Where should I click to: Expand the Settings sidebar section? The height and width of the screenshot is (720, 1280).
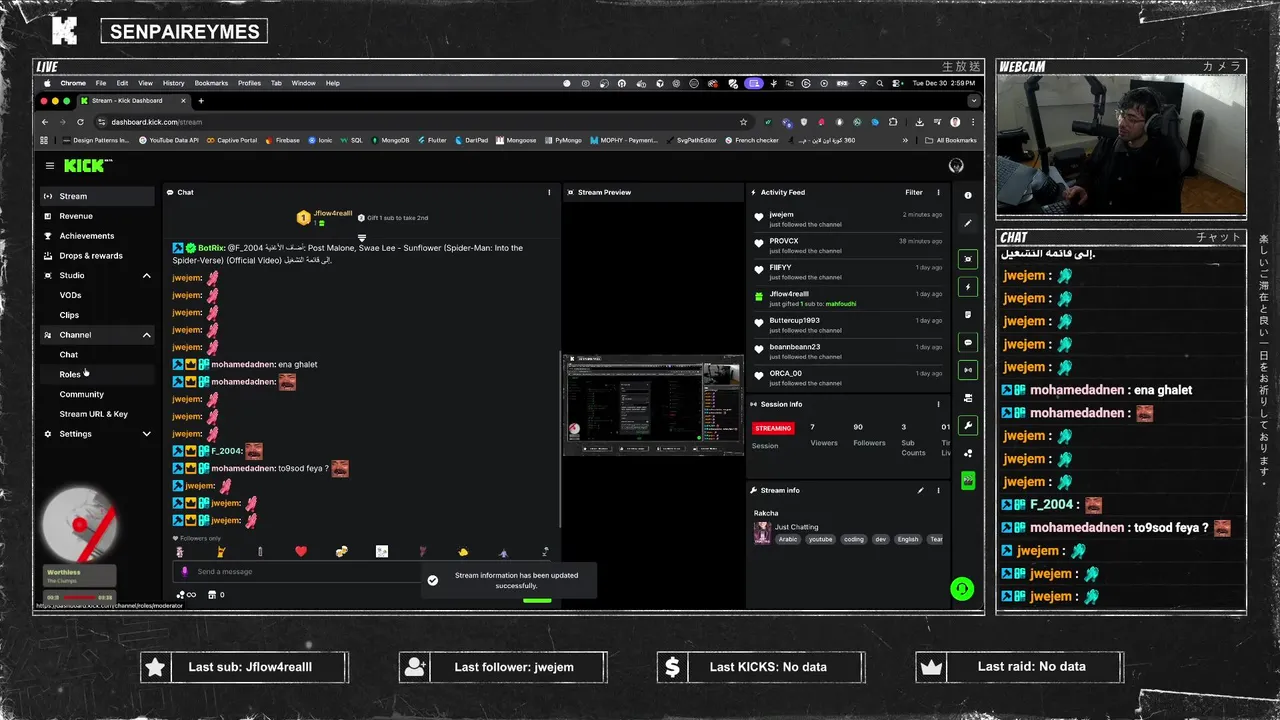(x=146, y=434)
